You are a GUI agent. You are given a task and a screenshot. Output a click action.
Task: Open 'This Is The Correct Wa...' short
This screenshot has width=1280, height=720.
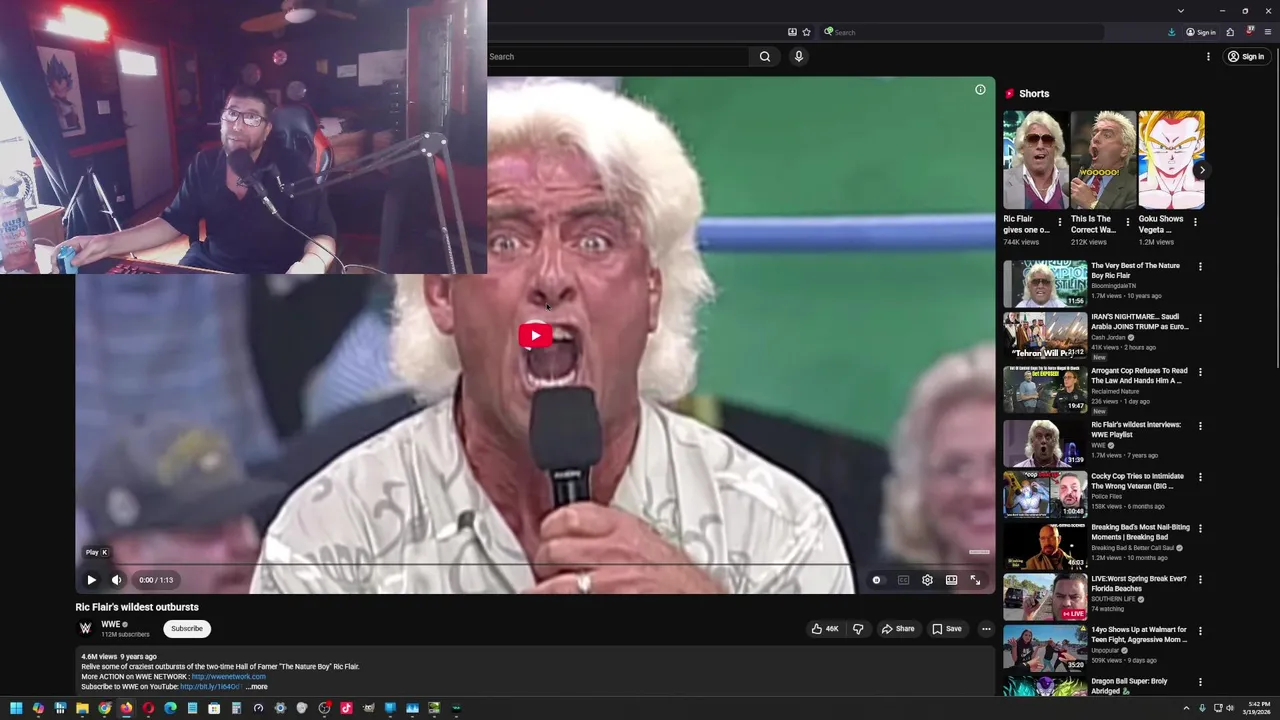click(1103, 160)
